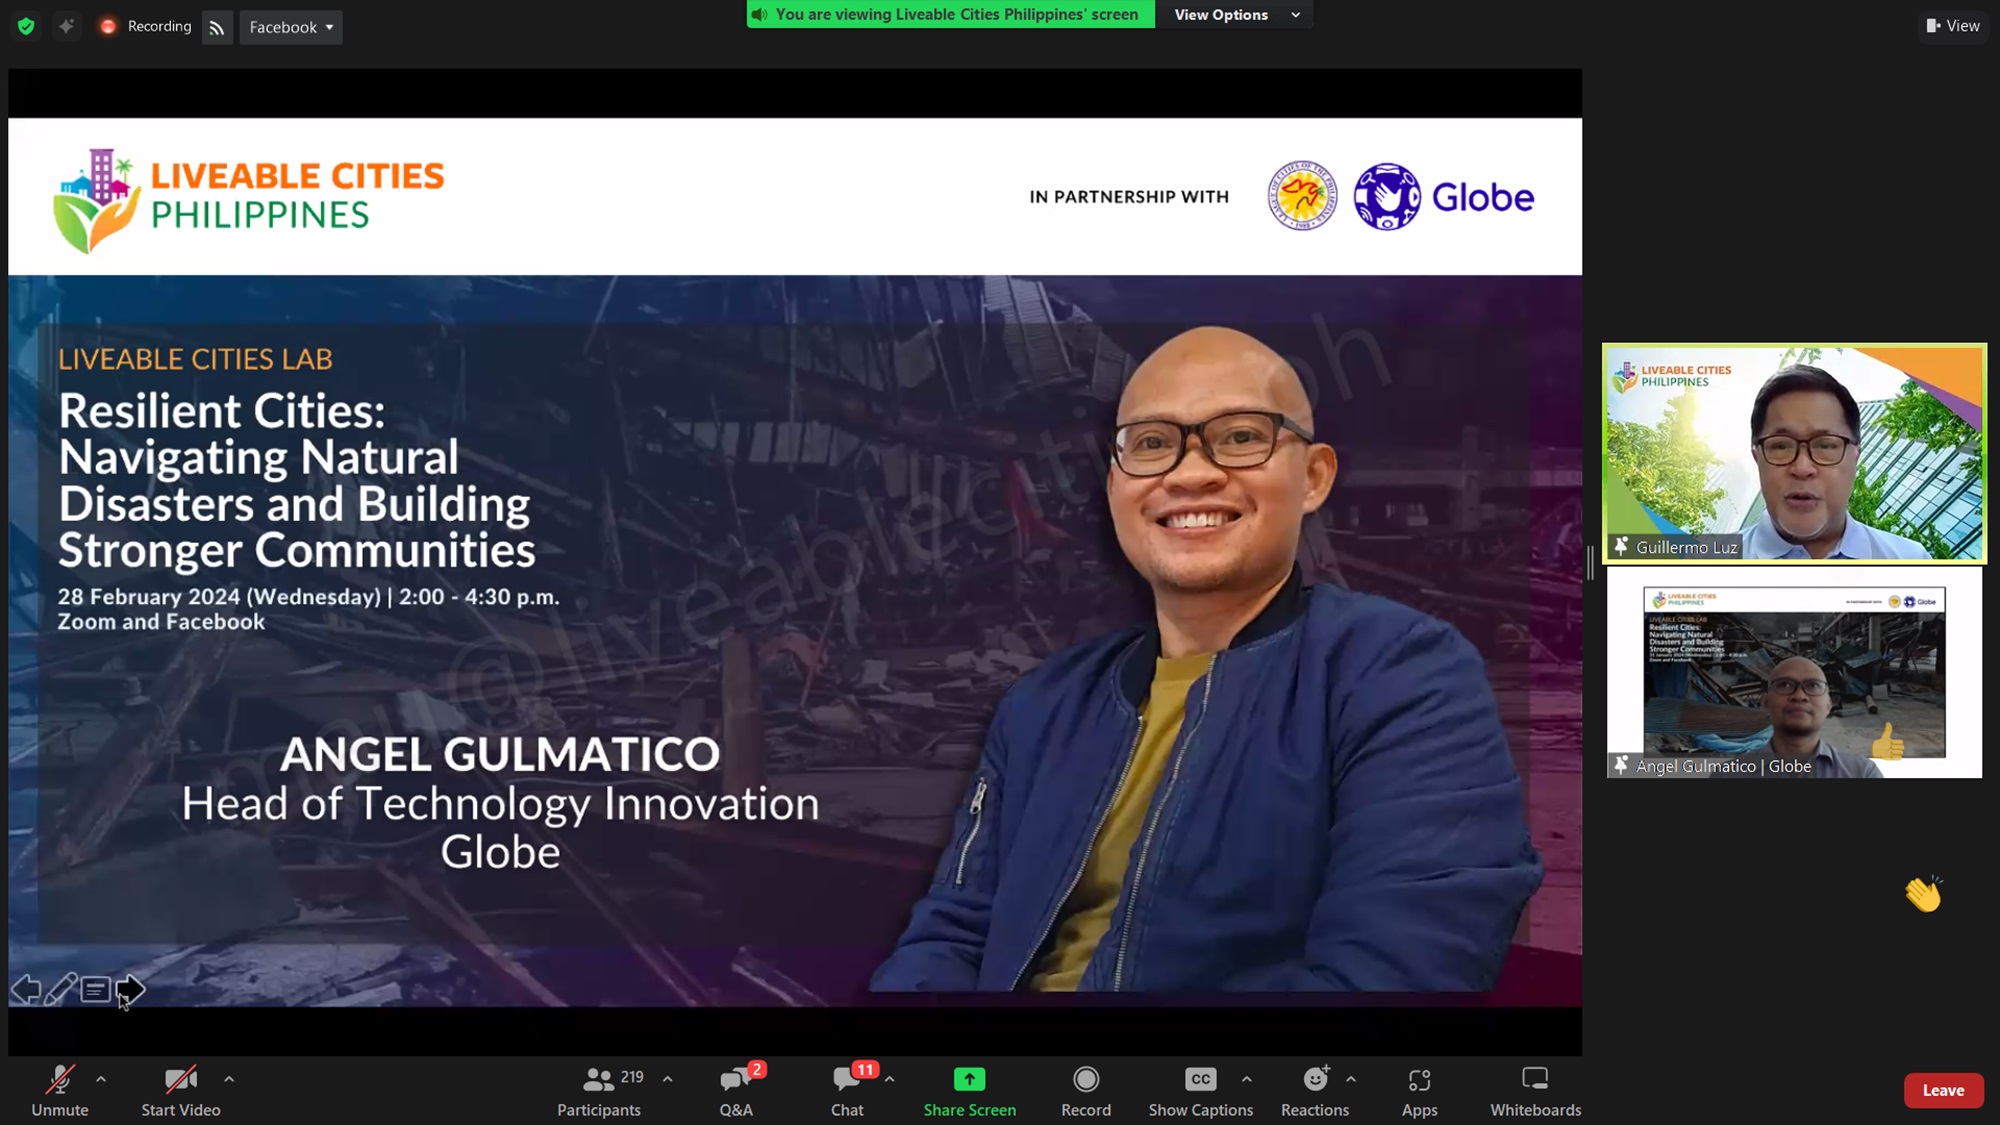
Task: Click the panel resize handle beside shared screen
Action: tap(1590, 562)
